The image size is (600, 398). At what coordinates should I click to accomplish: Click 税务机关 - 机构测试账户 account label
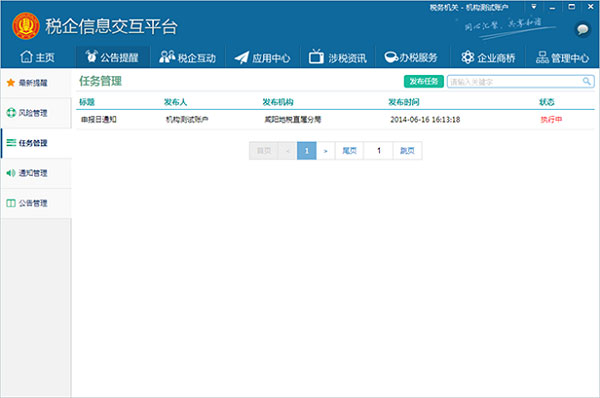(x=469, y=7)
